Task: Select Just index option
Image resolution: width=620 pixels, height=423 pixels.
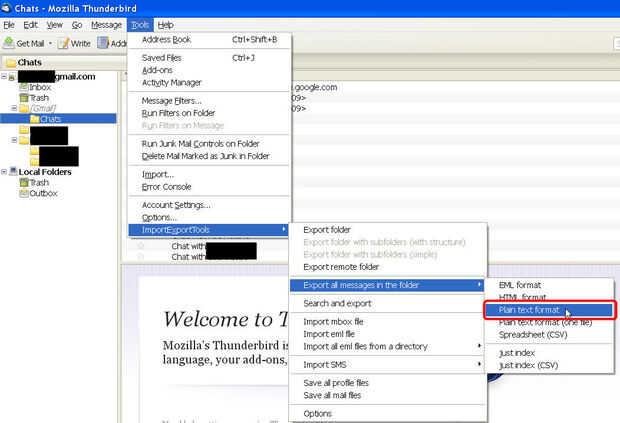Action: point(550,353)
